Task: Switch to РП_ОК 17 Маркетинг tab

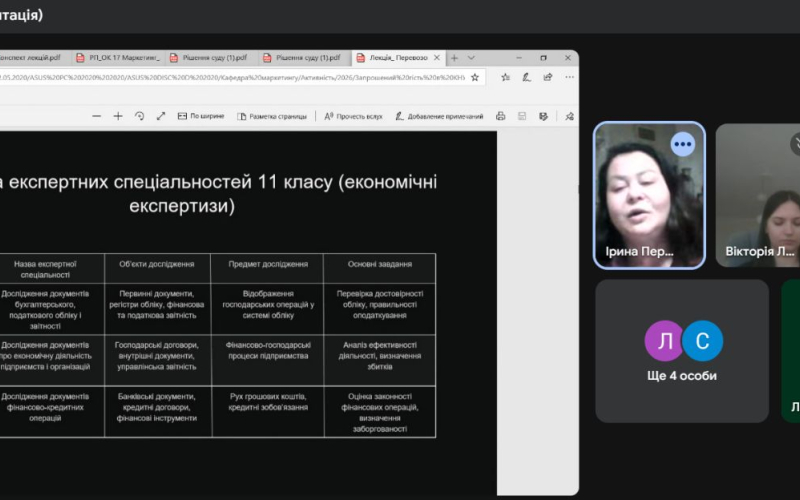Action: click(x=118, y=58)
